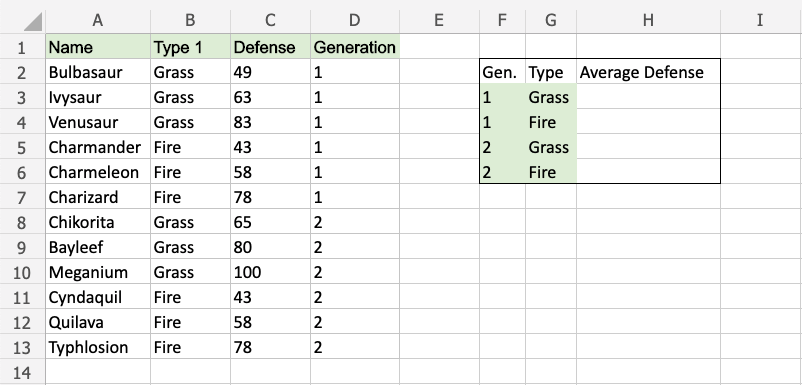
Task: Select the Type header in column G
Action: (551, 72)
